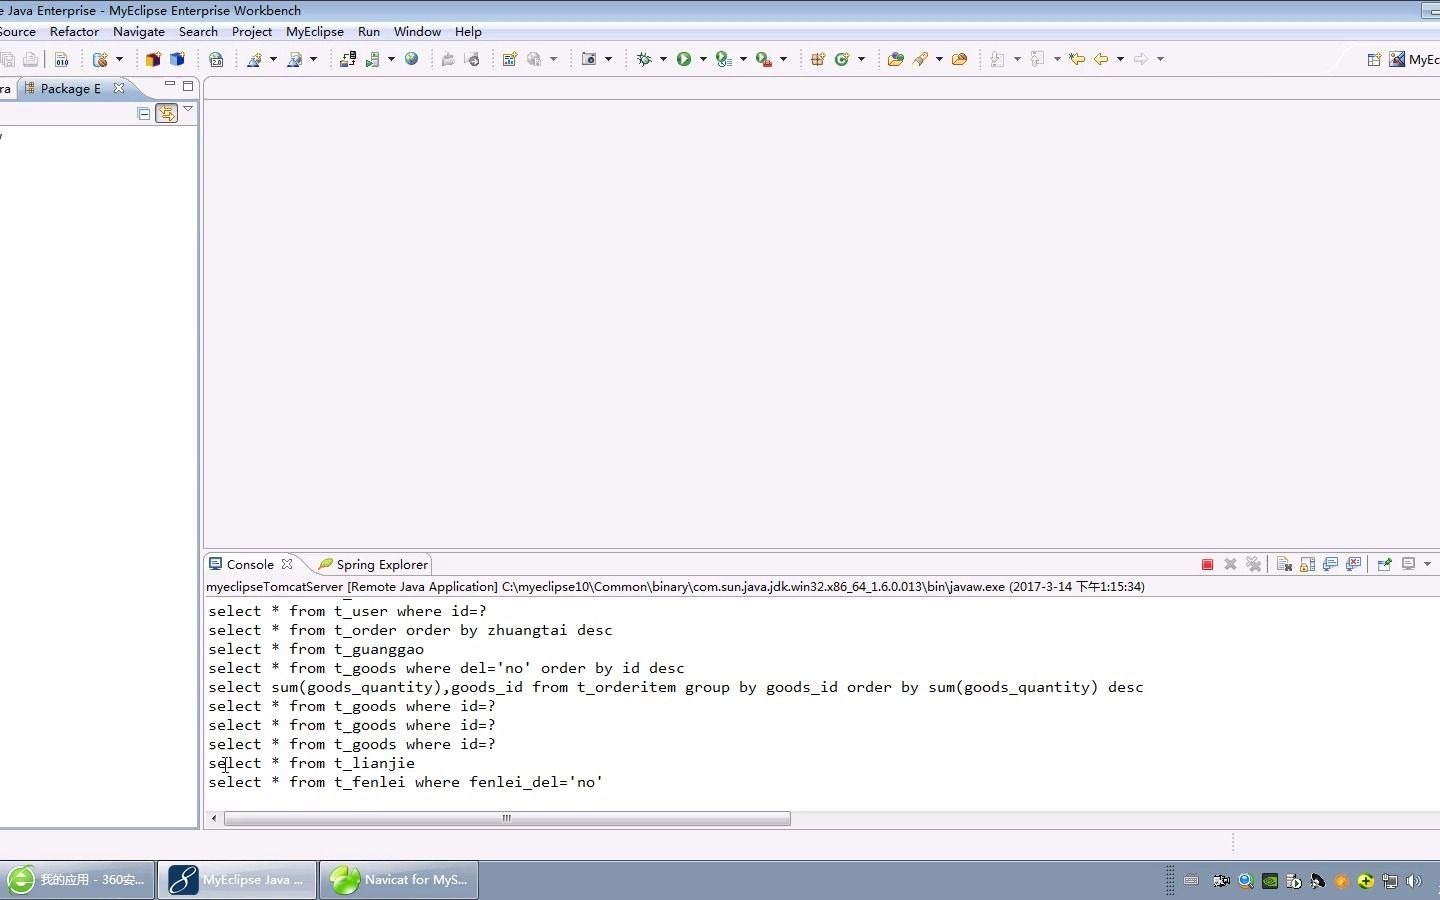Screen dimensions: 1440x900
Task: Click the binary 010 toolbar icon
Action: tap(62, 59)
